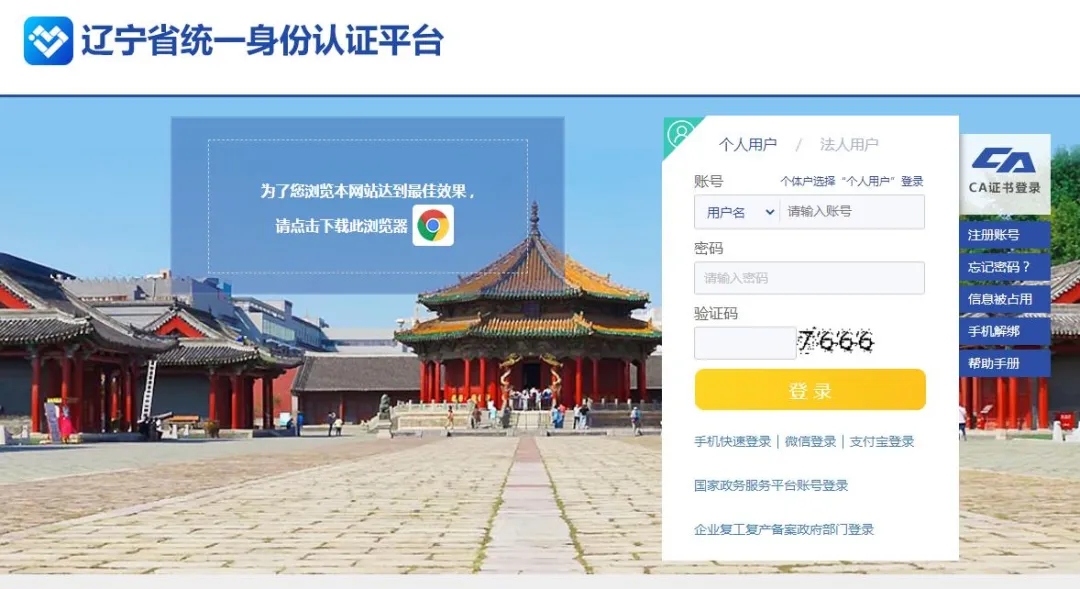Expand the 用户名 account type dropdown

(736, 212)
